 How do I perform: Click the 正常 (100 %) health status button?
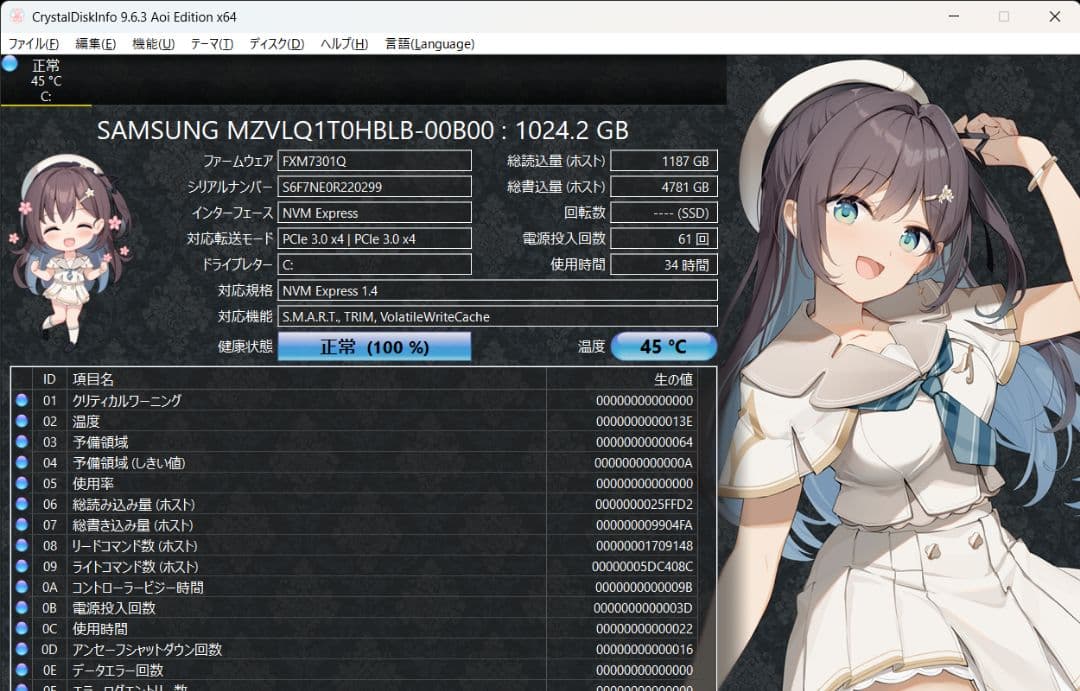coord(374,347)
